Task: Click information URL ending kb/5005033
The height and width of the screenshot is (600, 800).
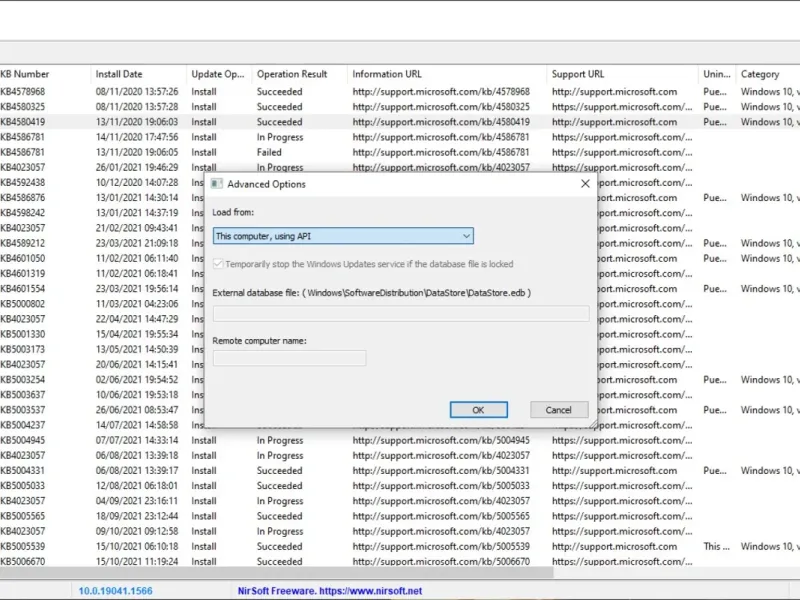Action: click(441, 486)
